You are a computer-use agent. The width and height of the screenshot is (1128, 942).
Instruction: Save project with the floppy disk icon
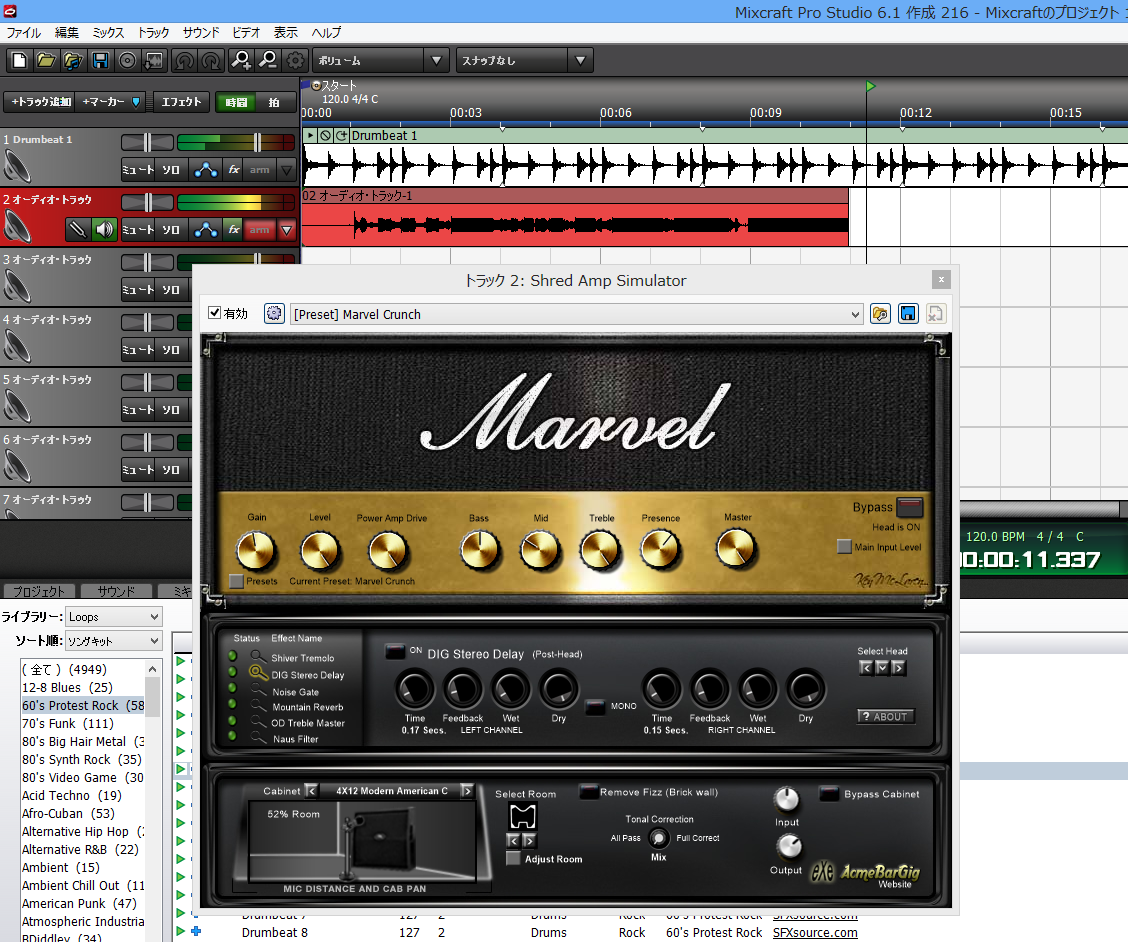(x=100, y=60)
